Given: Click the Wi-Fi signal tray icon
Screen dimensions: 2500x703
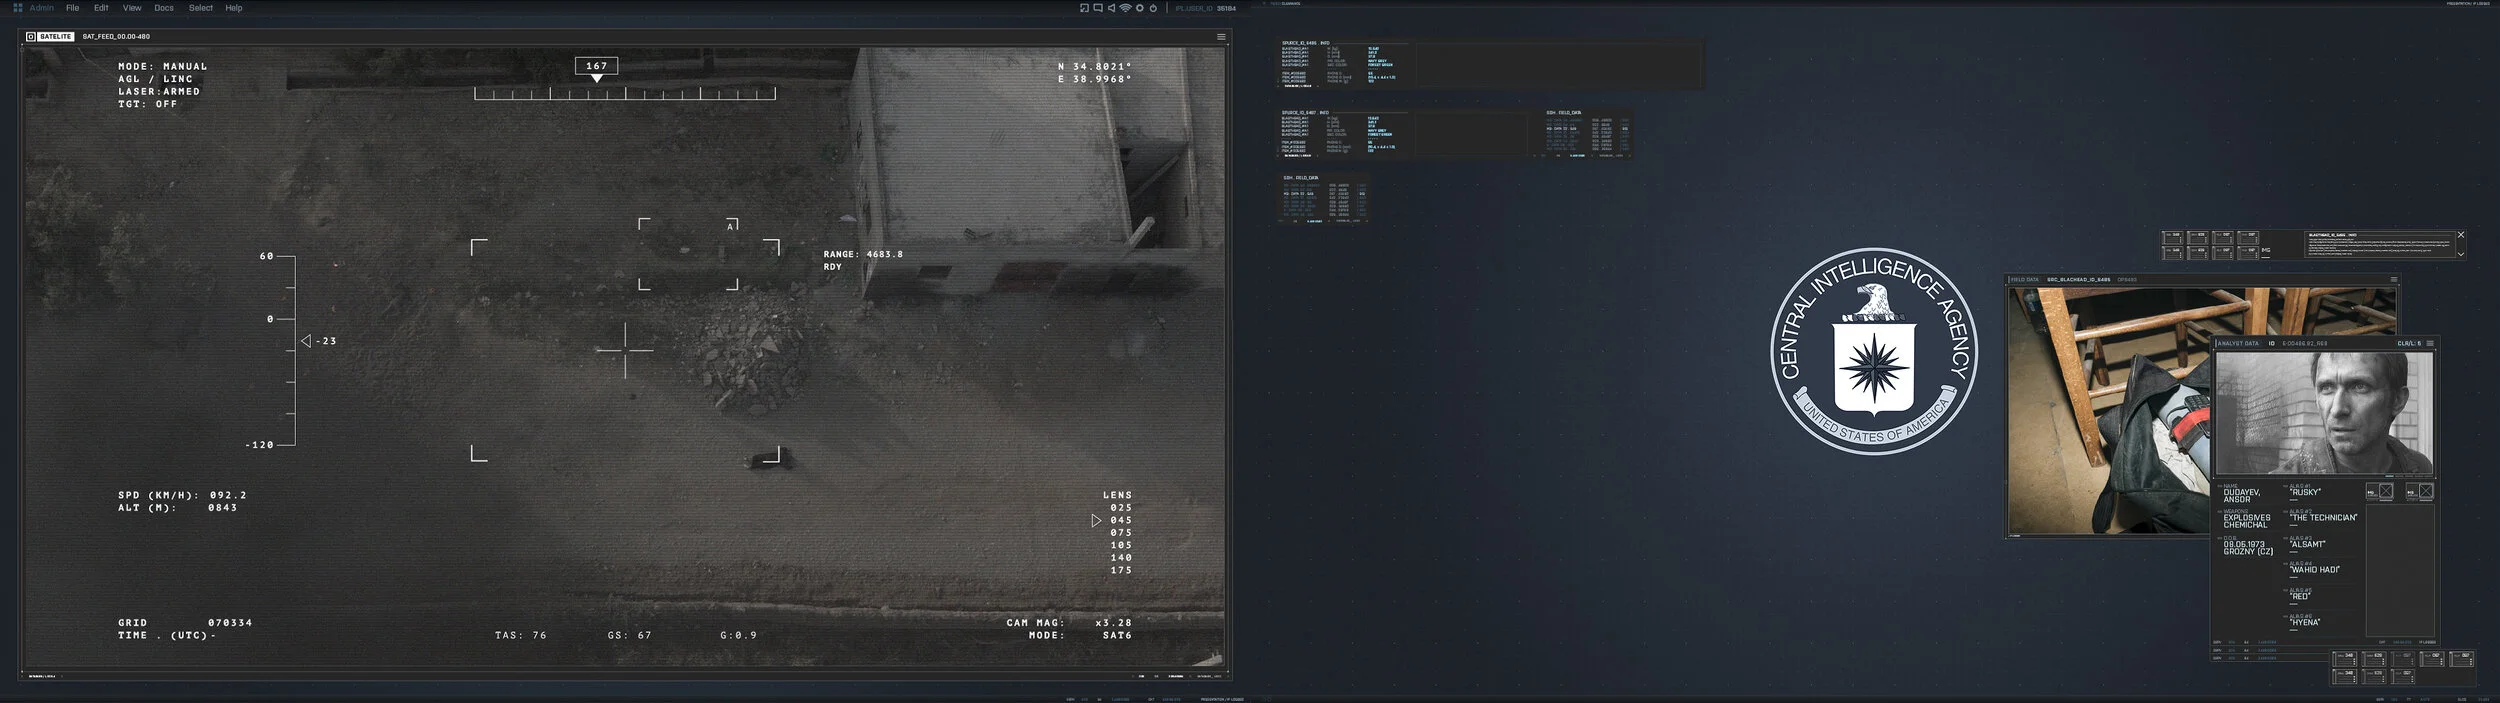Looking at the screenshot, I should pos(1125,8).
